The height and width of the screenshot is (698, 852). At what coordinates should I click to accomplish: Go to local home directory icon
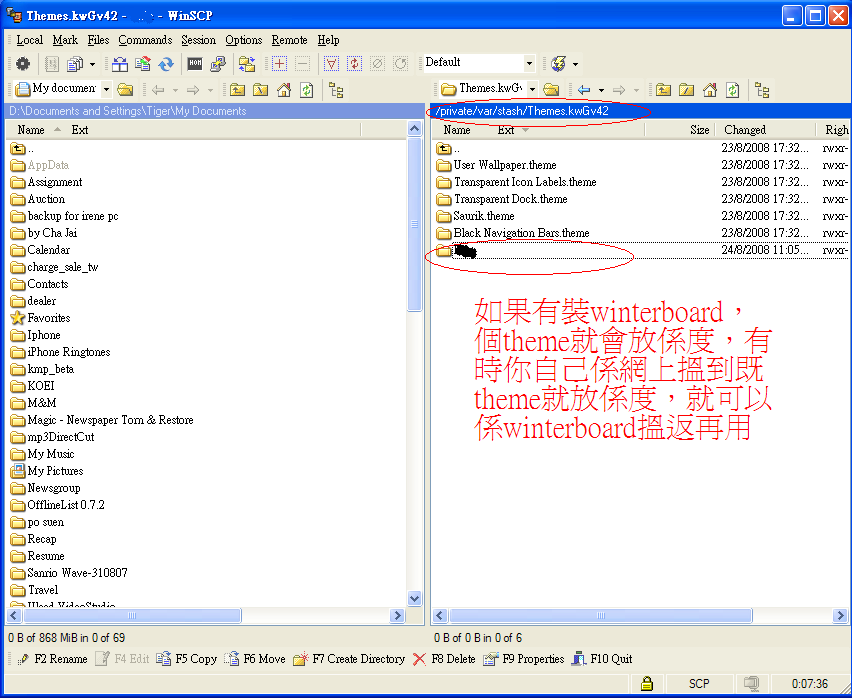coord(284,90)
